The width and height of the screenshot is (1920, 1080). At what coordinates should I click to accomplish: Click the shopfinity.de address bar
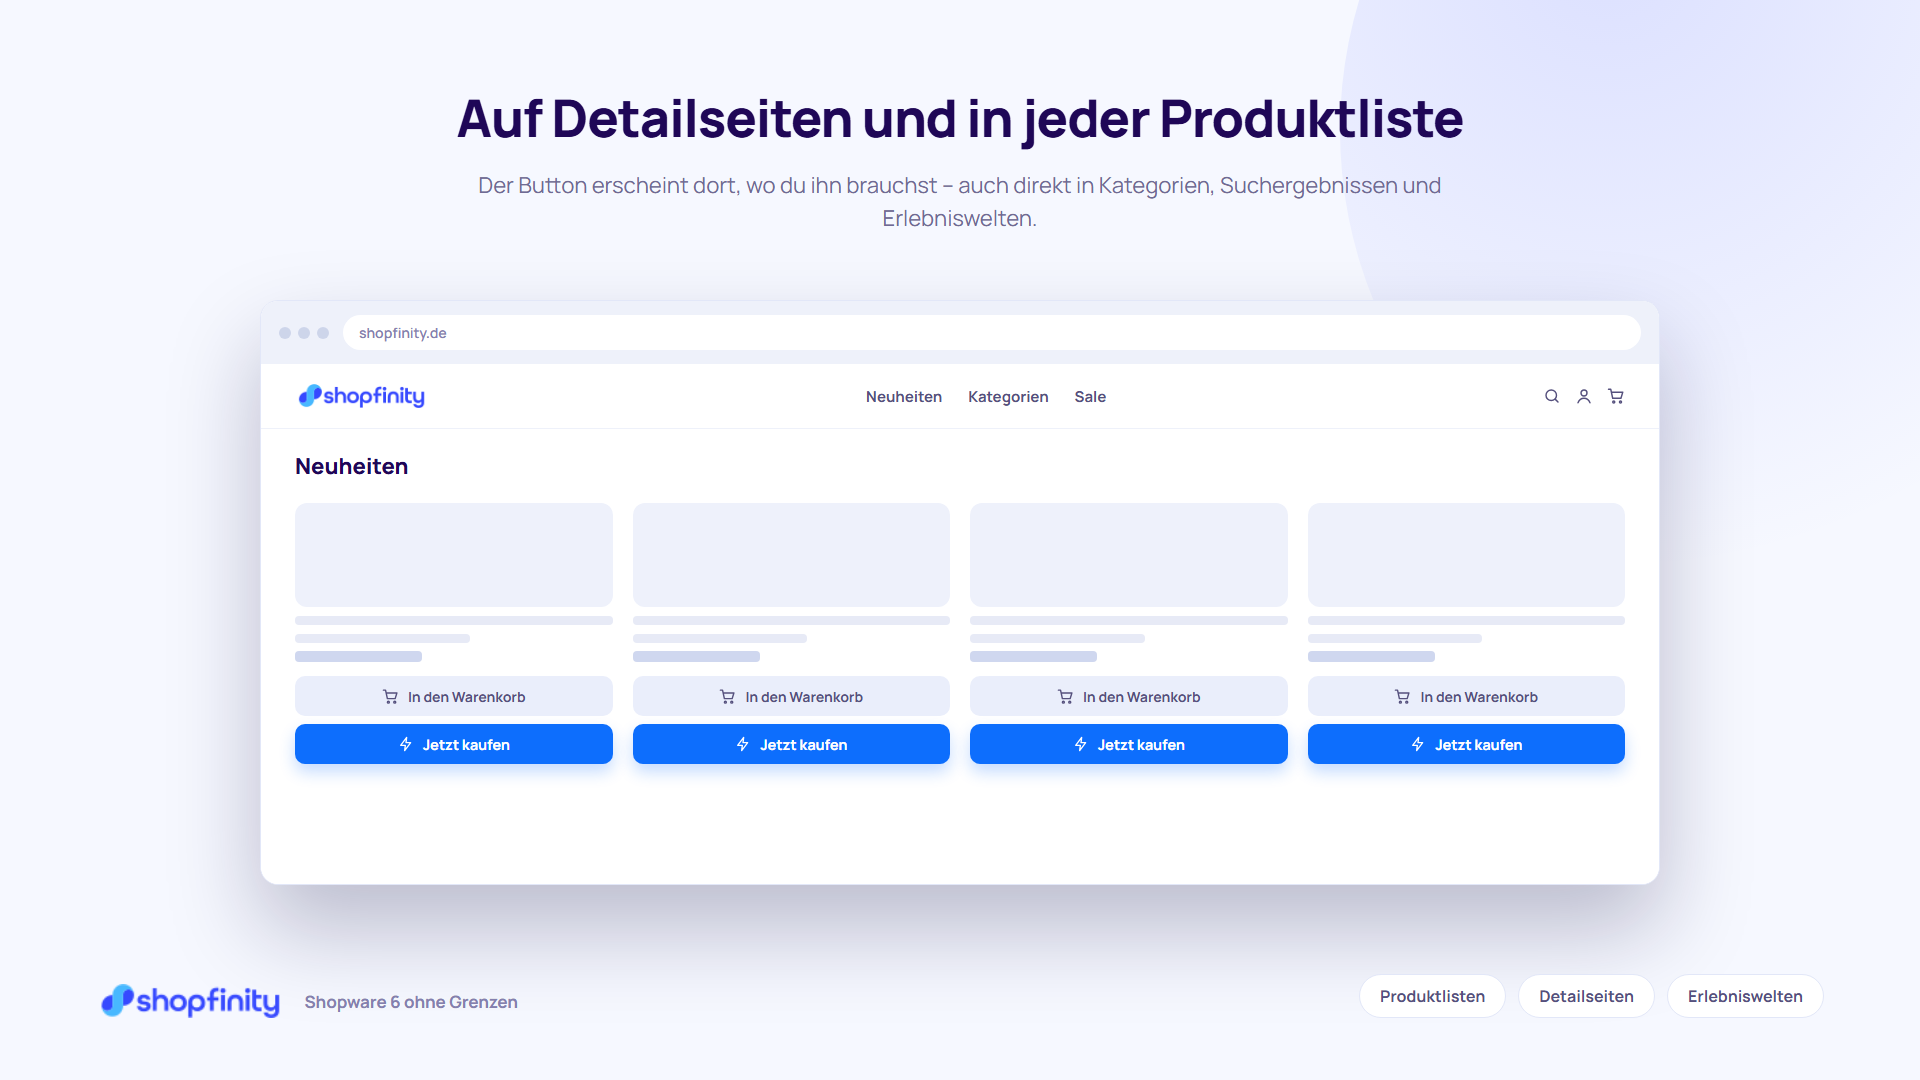(991, 333)
